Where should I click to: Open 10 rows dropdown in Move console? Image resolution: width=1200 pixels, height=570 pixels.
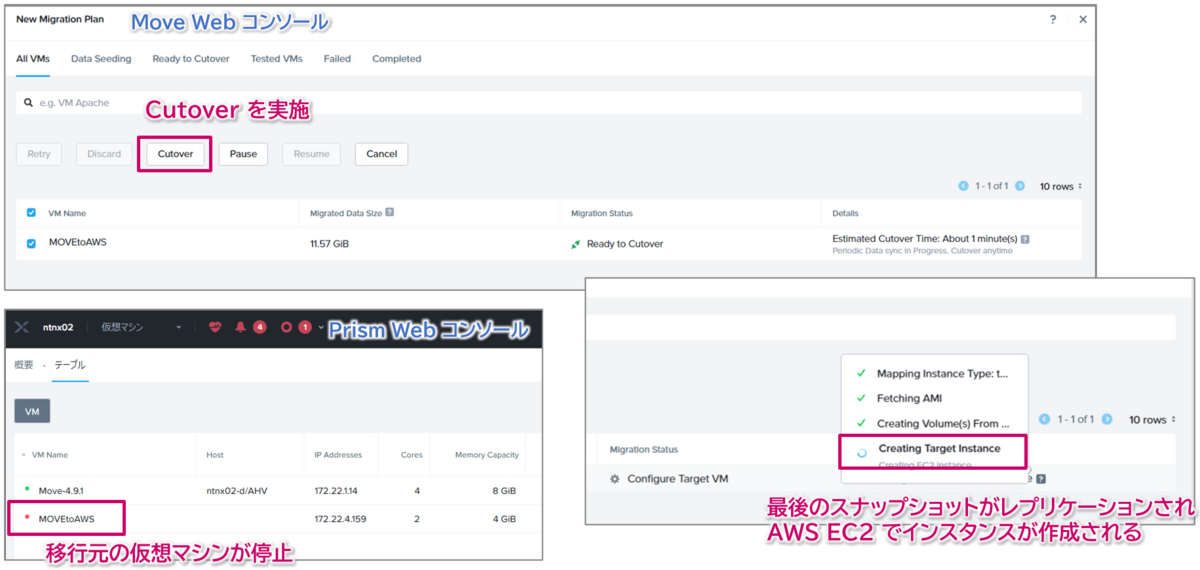tap(1061, 186)
